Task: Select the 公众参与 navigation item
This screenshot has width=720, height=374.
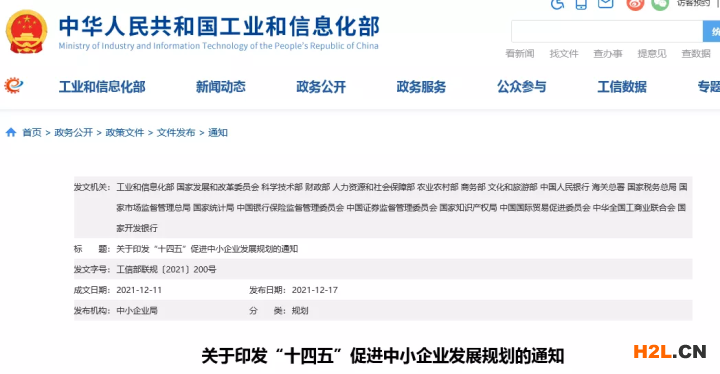Action: [522, 86]
